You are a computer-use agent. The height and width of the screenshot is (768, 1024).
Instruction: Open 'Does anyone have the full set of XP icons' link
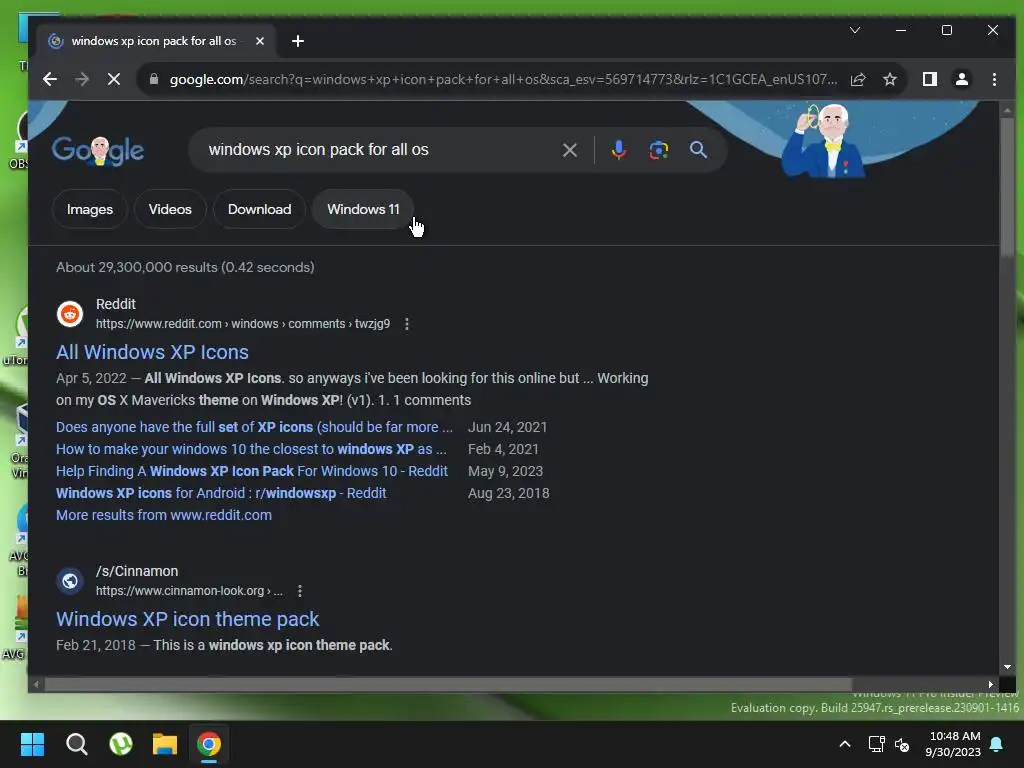pyautogui.click(x=254, y=427)
